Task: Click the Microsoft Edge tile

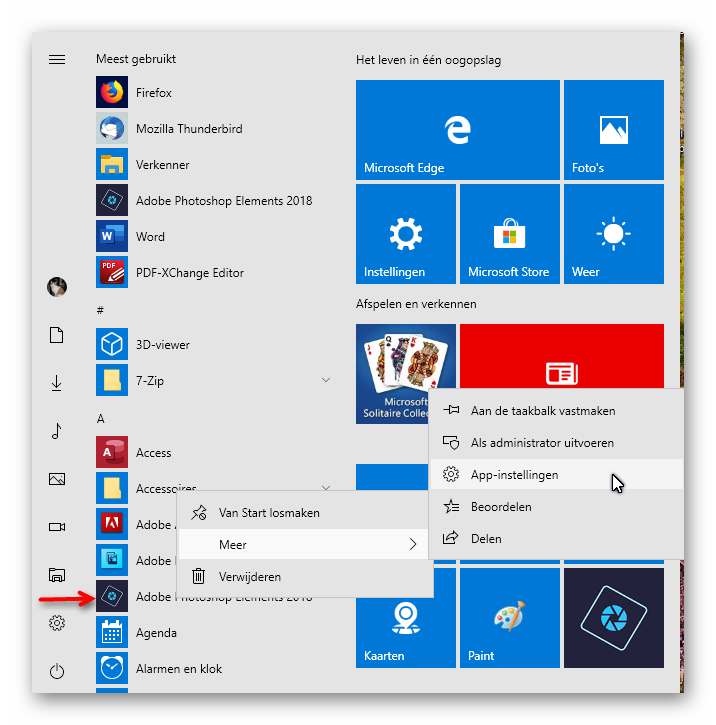Action: click(x=456, y=130)
